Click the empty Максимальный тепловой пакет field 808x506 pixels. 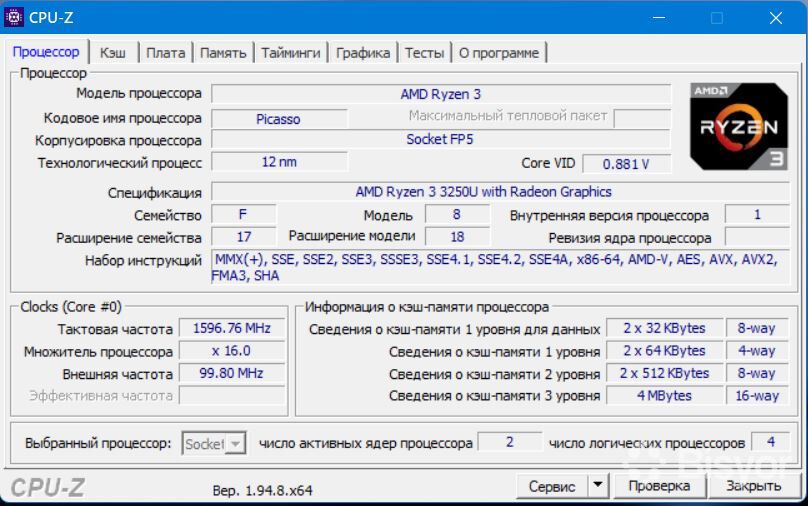point(642,118)
